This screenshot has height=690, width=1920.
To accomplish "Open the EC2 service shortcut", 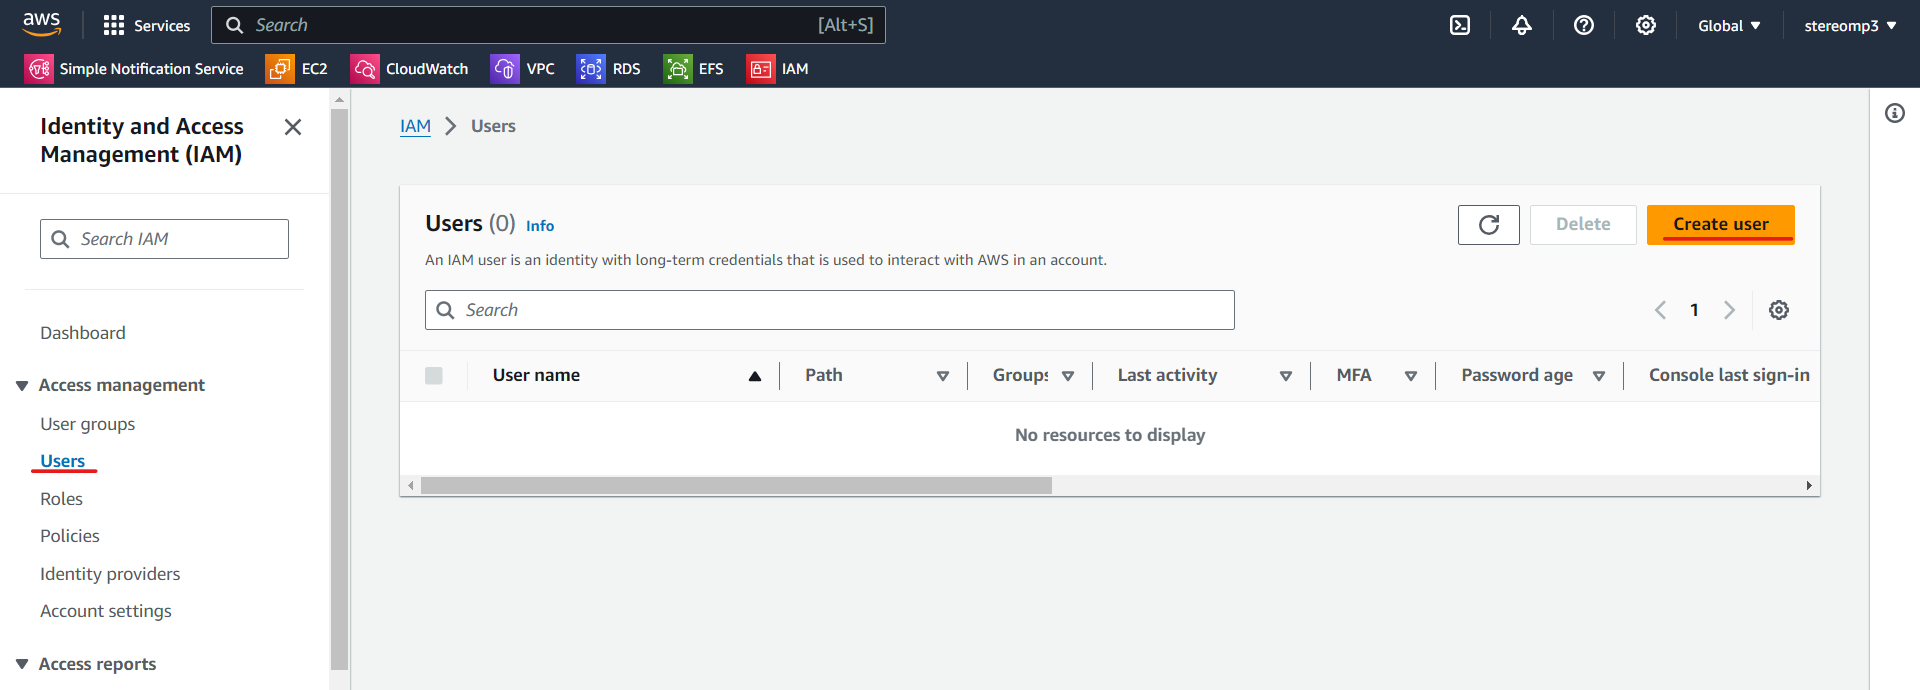I will 297,68.
